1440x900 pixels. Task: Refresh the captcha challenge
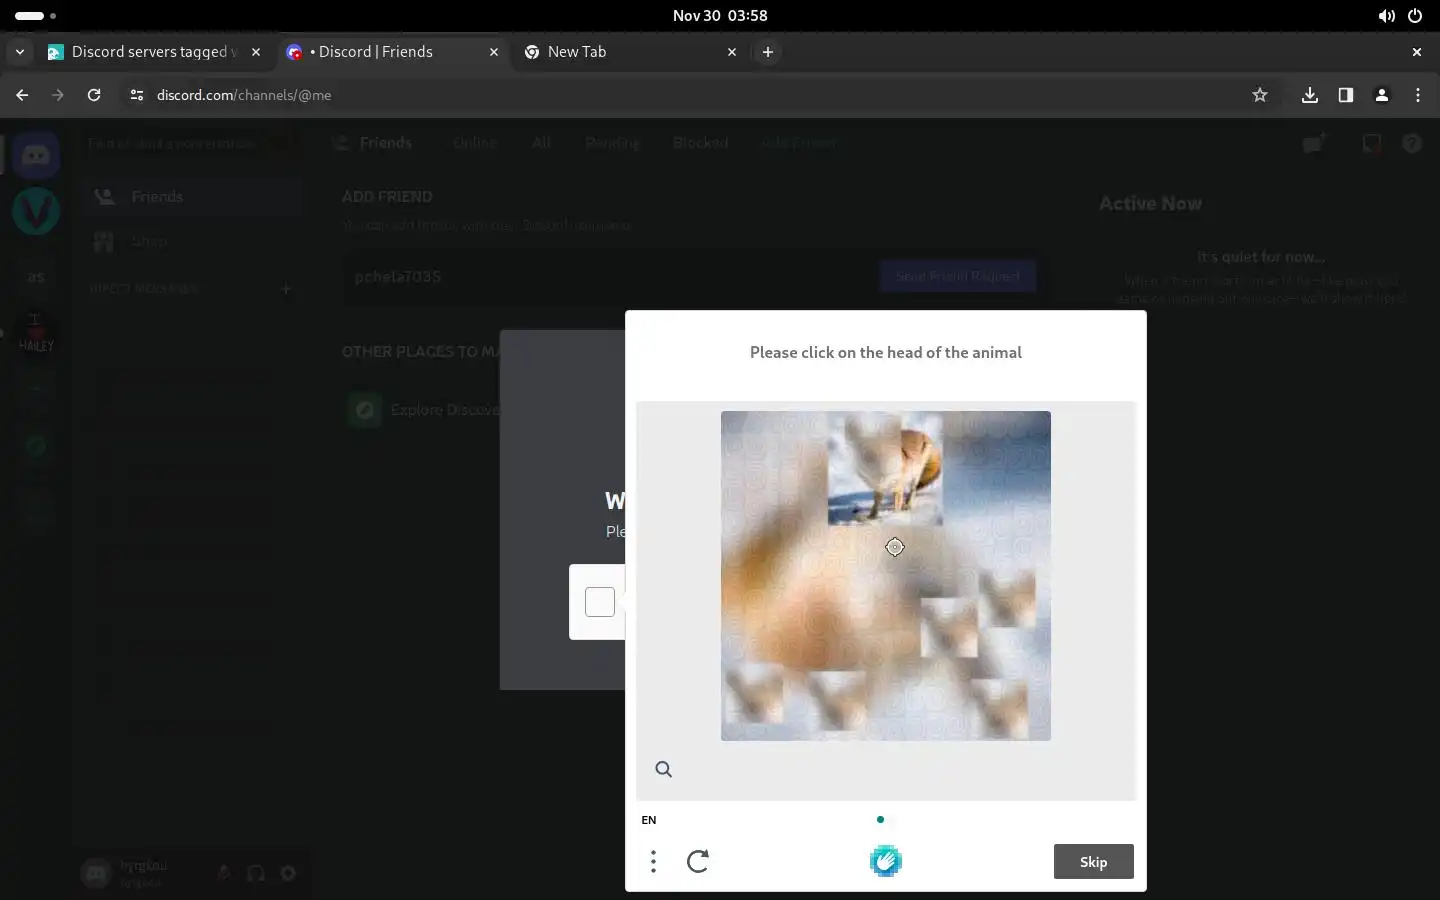click(x=698, y=861)
